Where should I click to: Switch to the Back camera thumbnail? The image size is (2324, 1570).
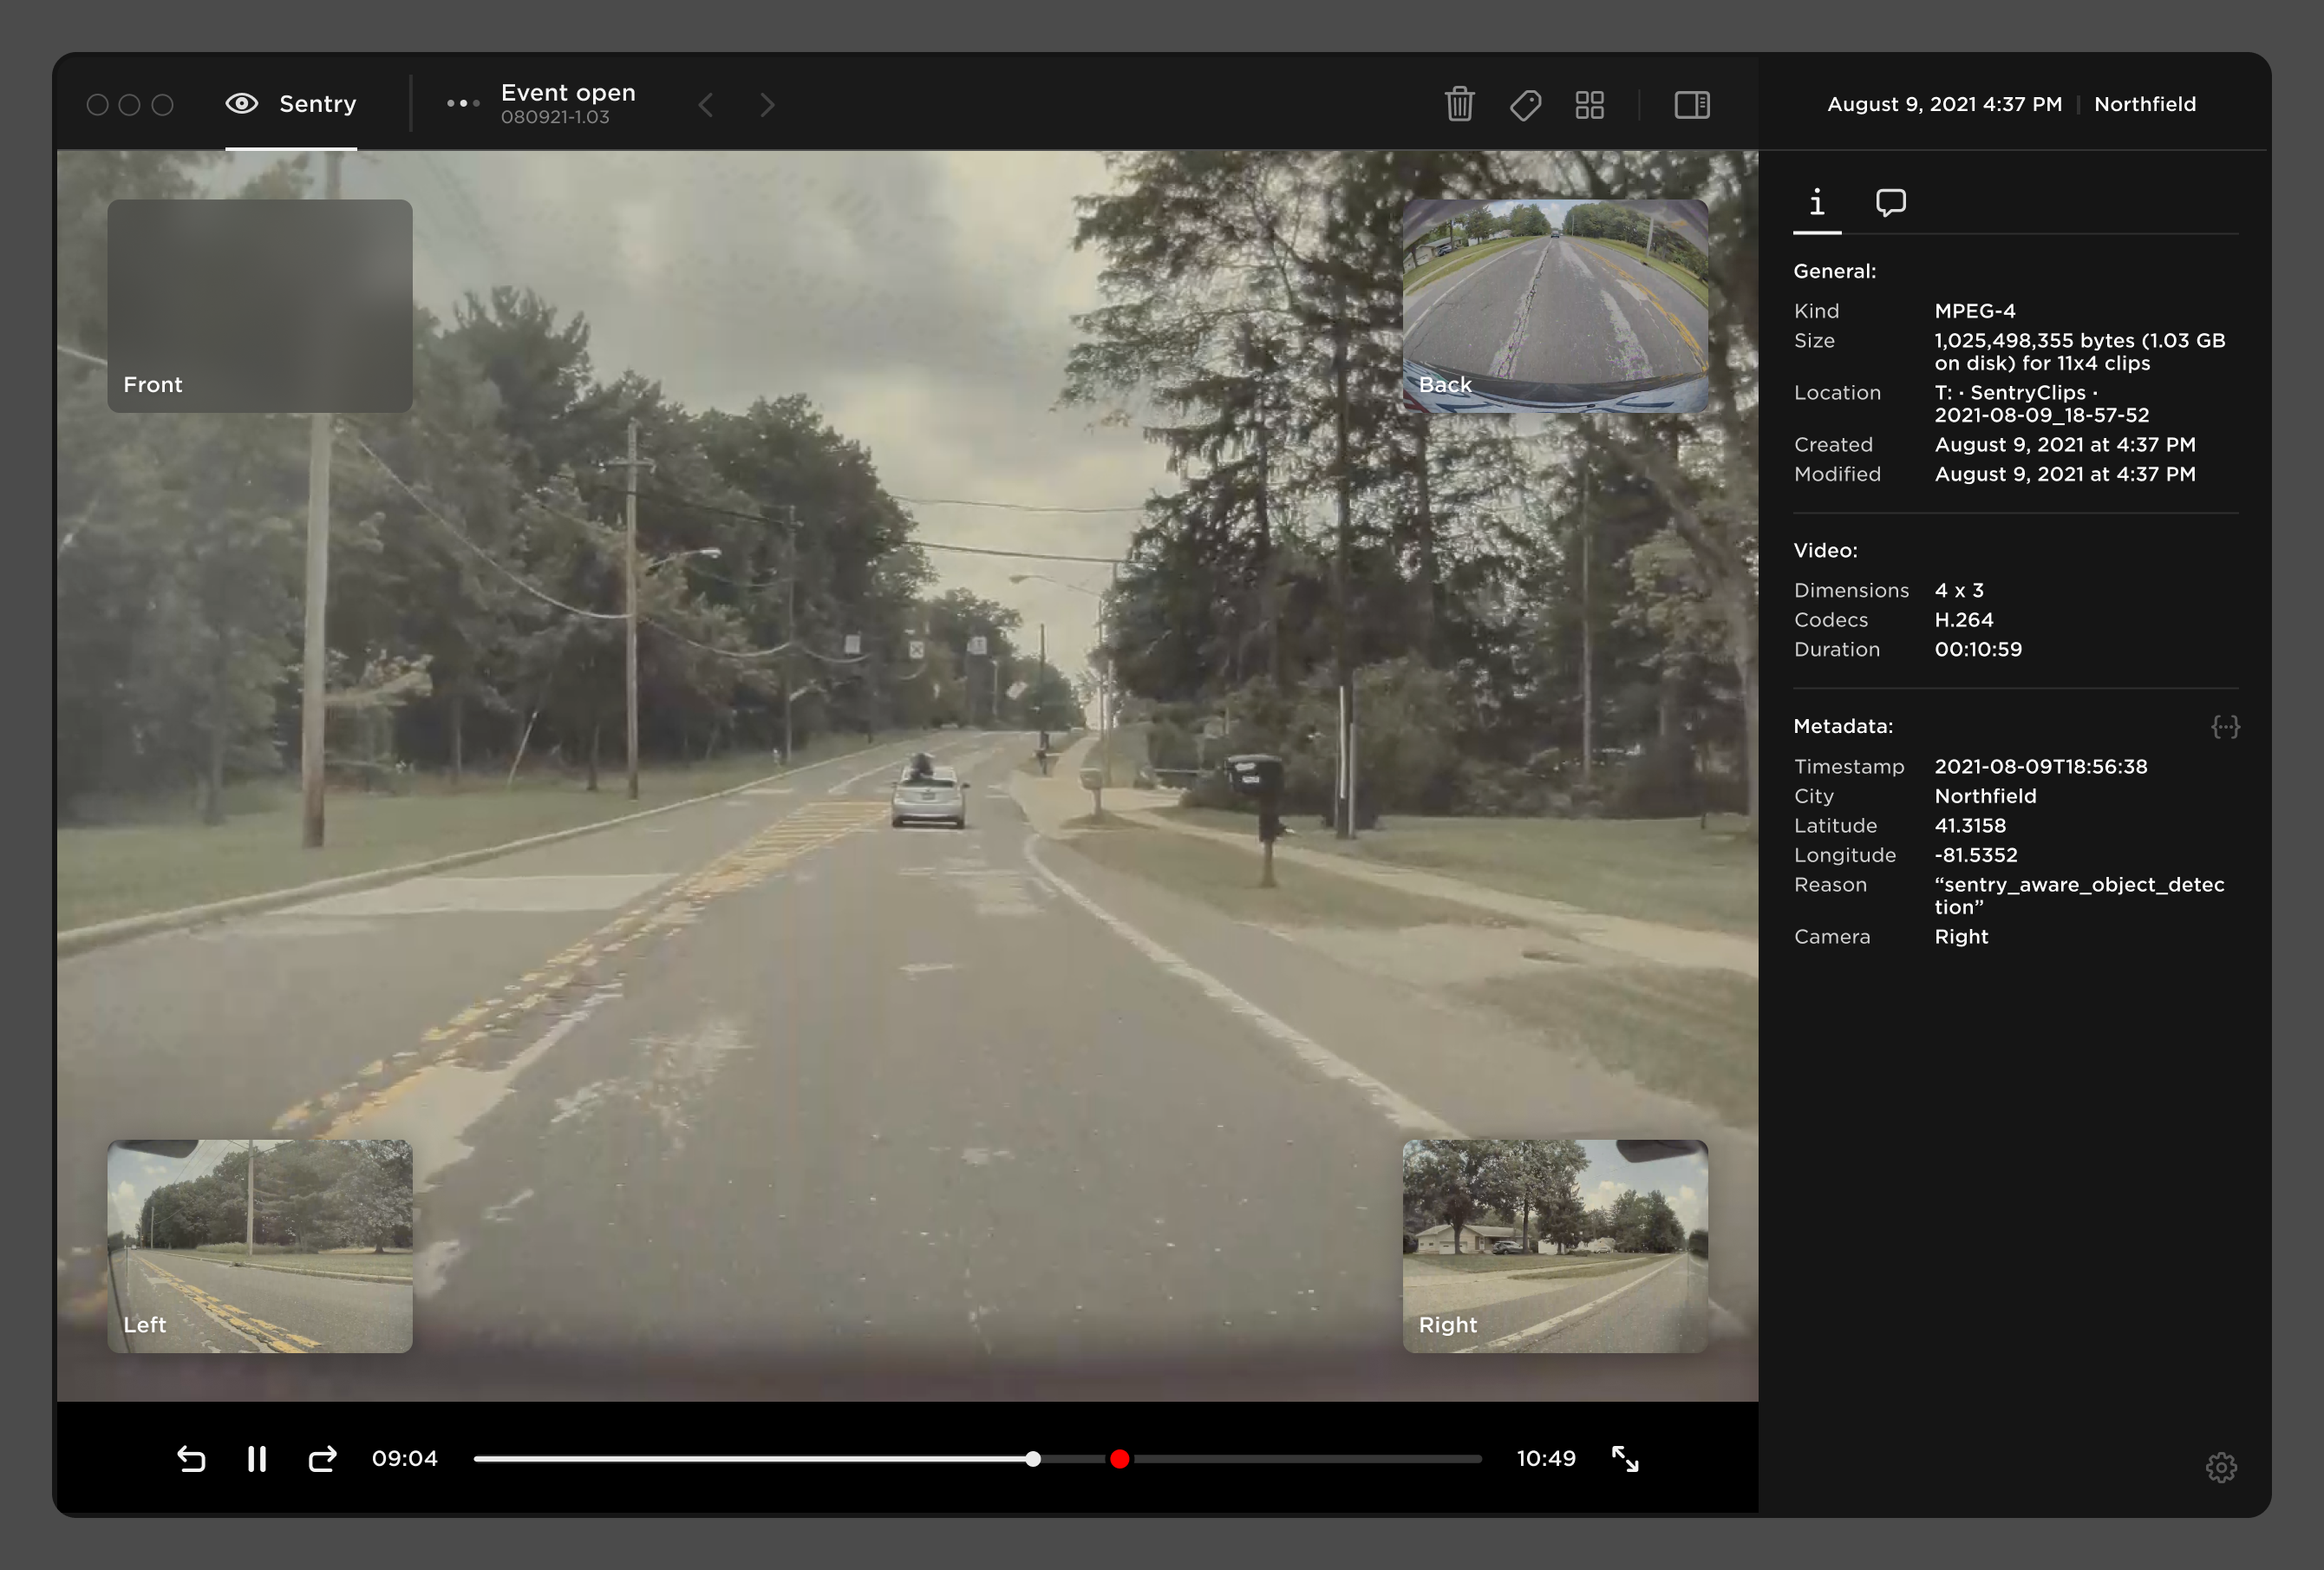(1555, 305)
